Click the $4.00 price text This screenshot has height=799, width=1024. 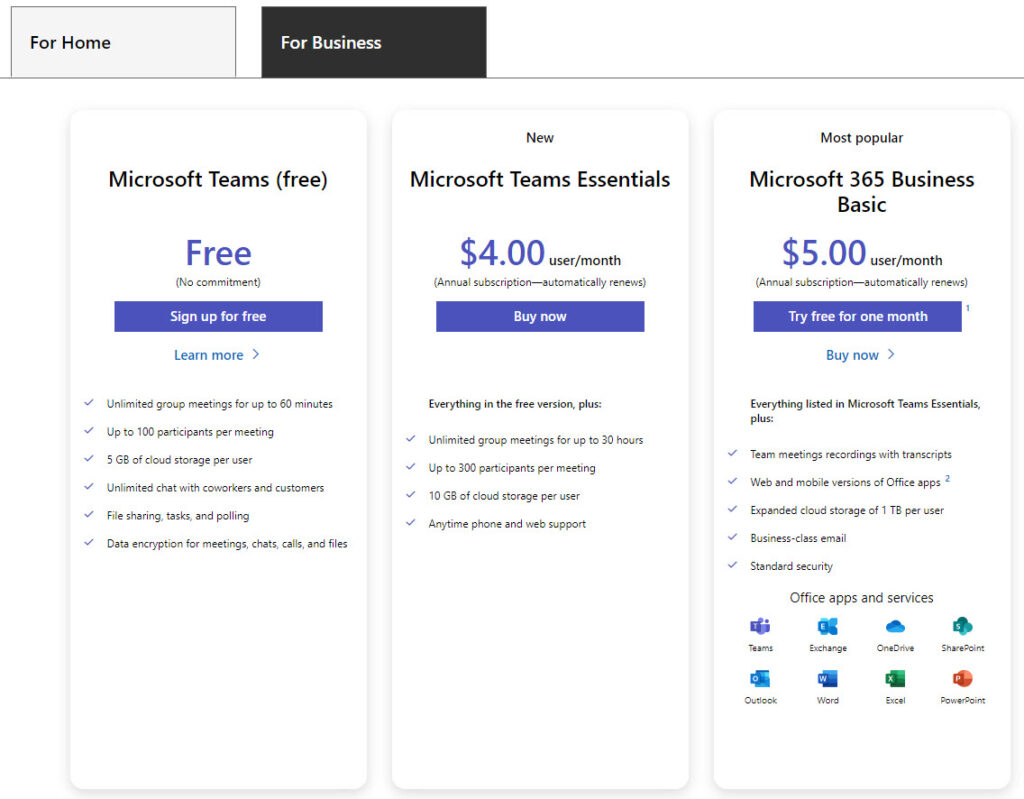(x=502, y=253)
